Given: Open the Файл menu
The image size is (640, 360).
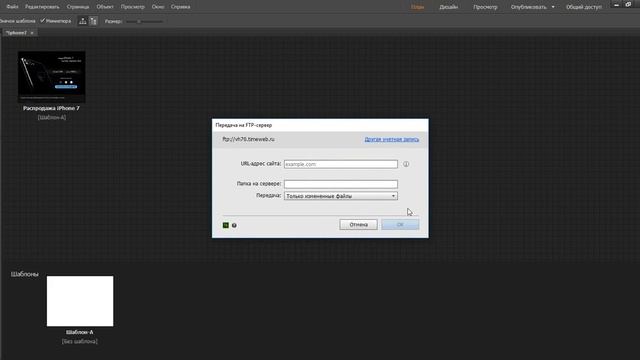Looking at the screenshot, I should coord(12,7).
